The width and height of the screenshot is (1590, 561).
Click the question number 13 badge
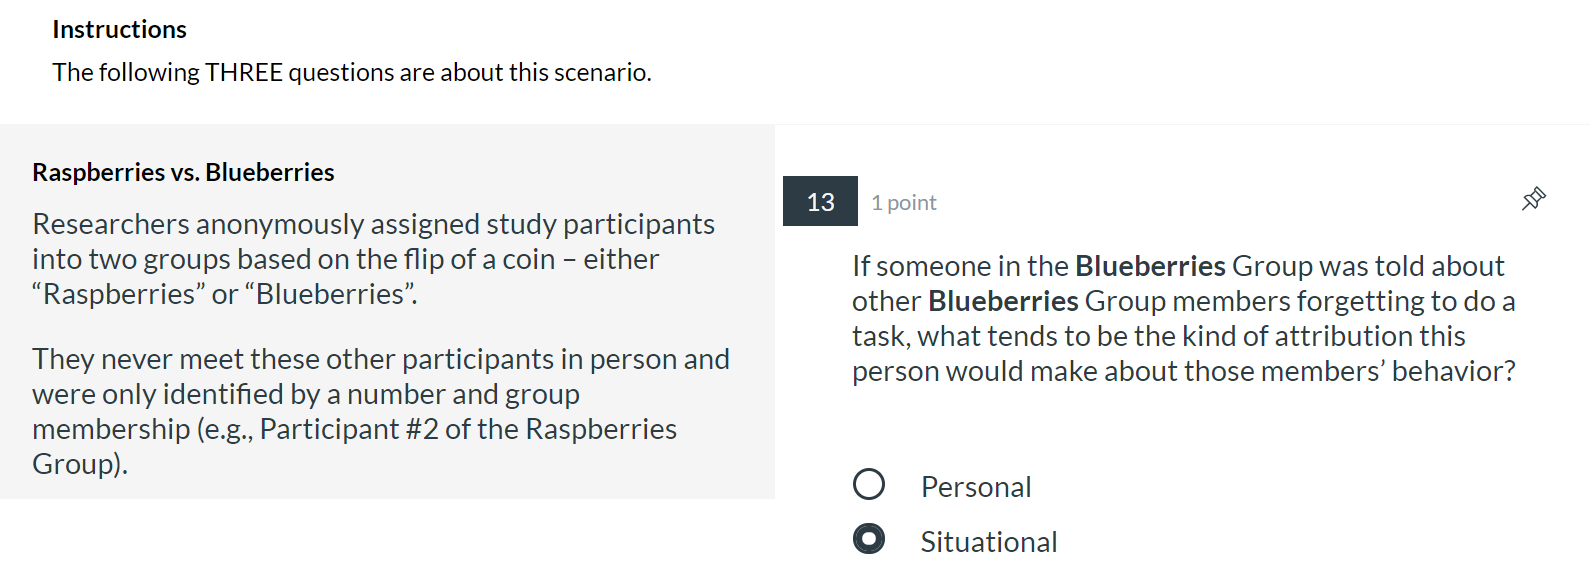coord(820,202)
